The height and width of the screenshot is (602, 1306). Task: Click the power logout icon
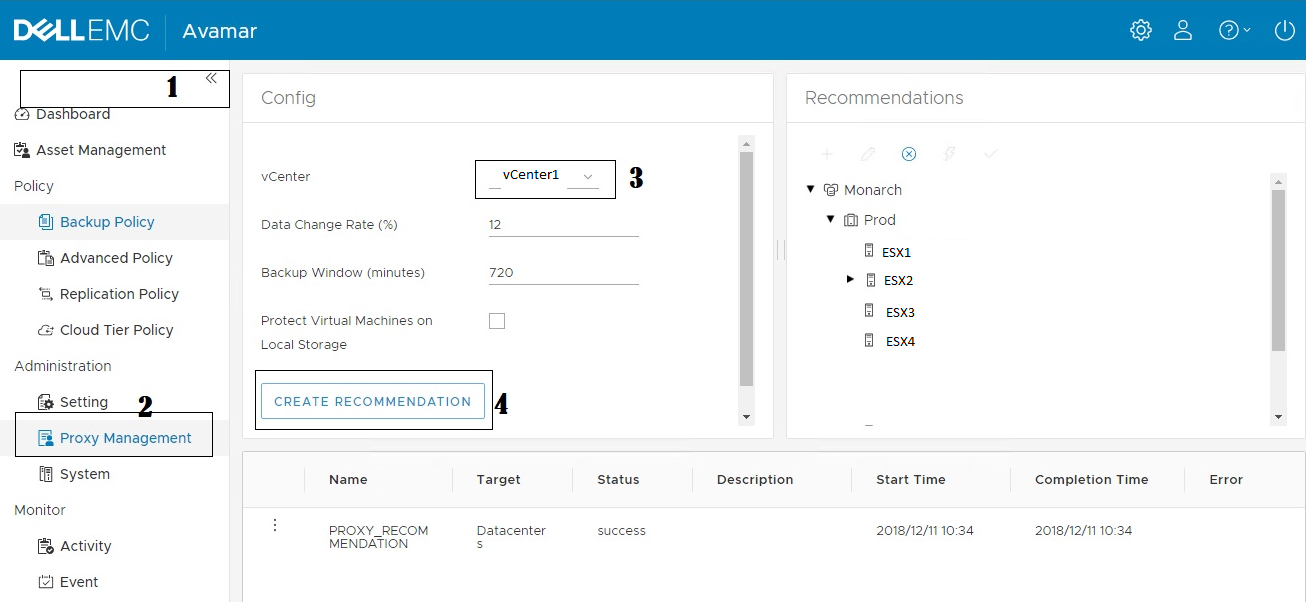1285,30
